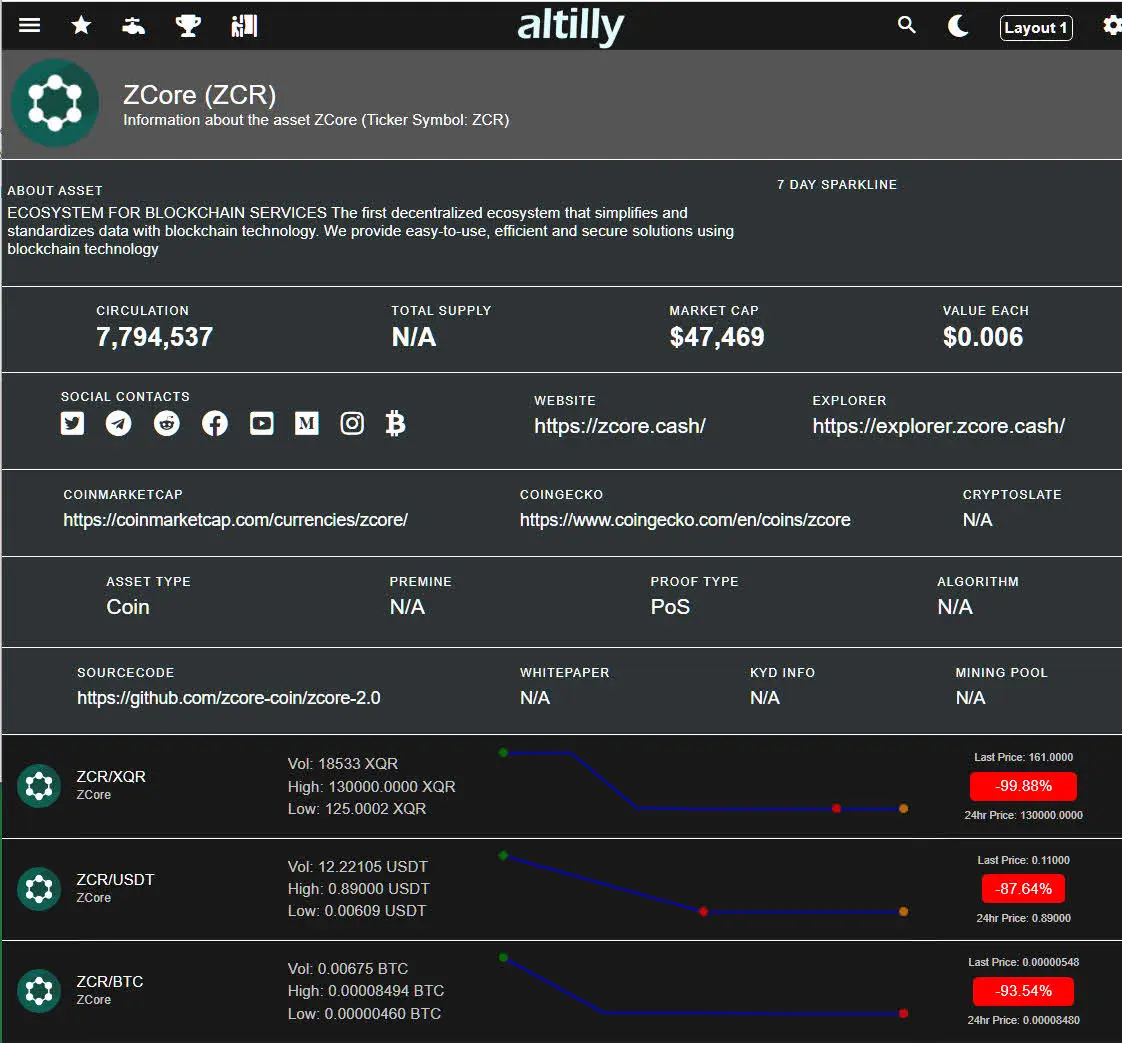Open the explorer.zcore.cash link
1122x1043 pixels.
click(x=939, y=426)
